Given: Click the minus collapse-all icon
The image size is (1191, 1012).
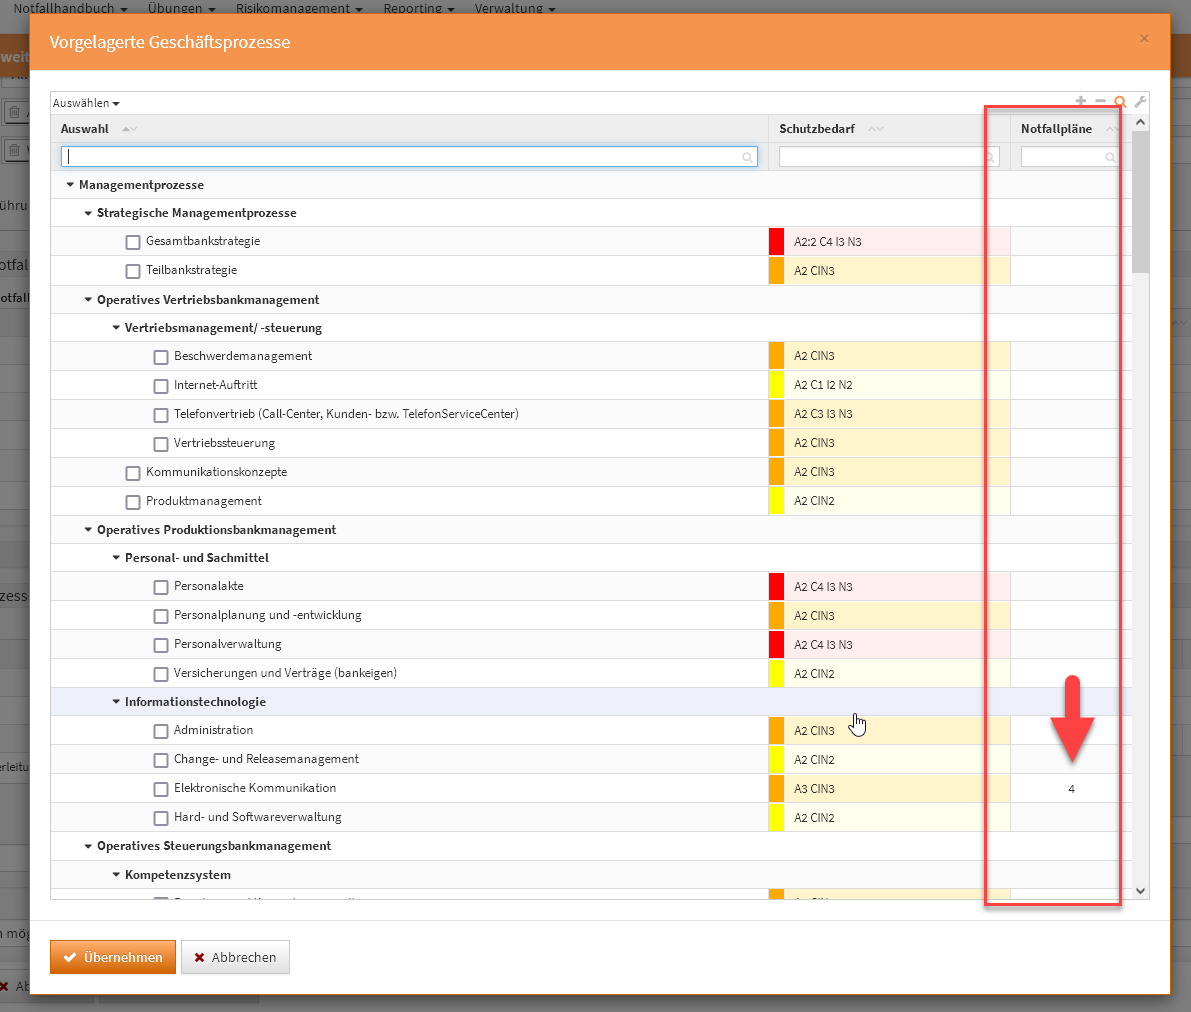Looking at the screenshot, I should click(1100, 101).
